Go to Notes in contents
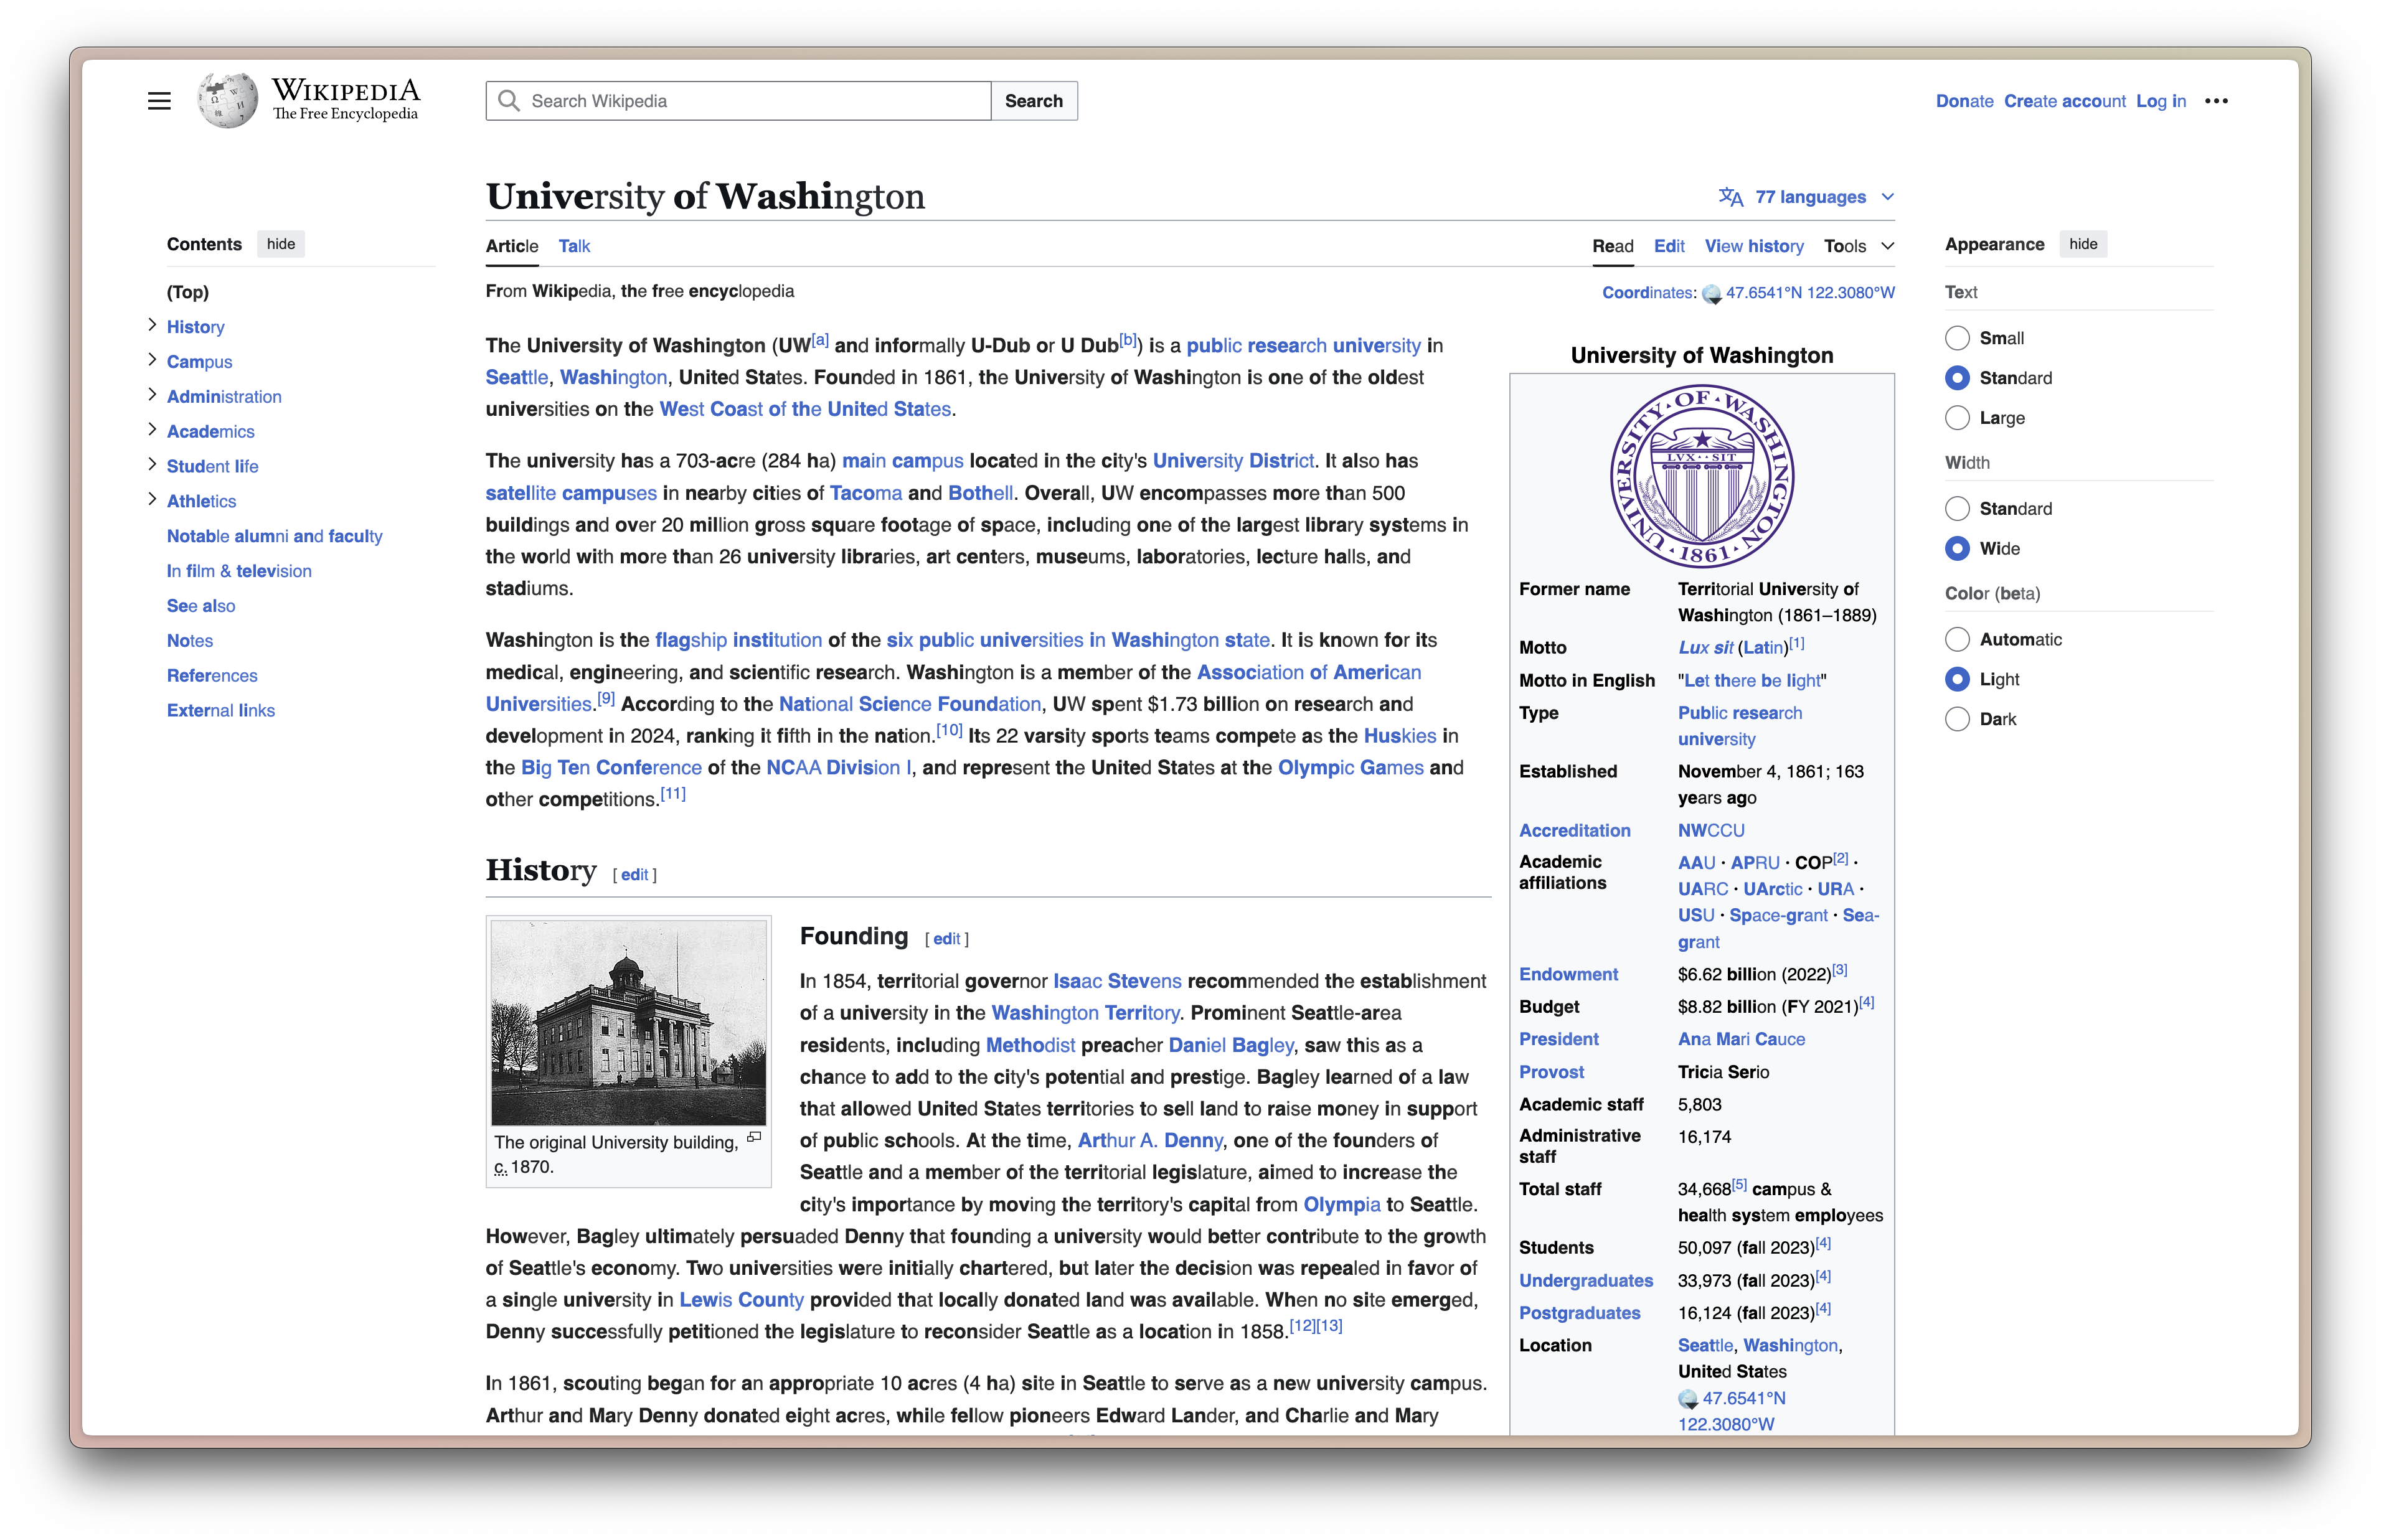 190,641
